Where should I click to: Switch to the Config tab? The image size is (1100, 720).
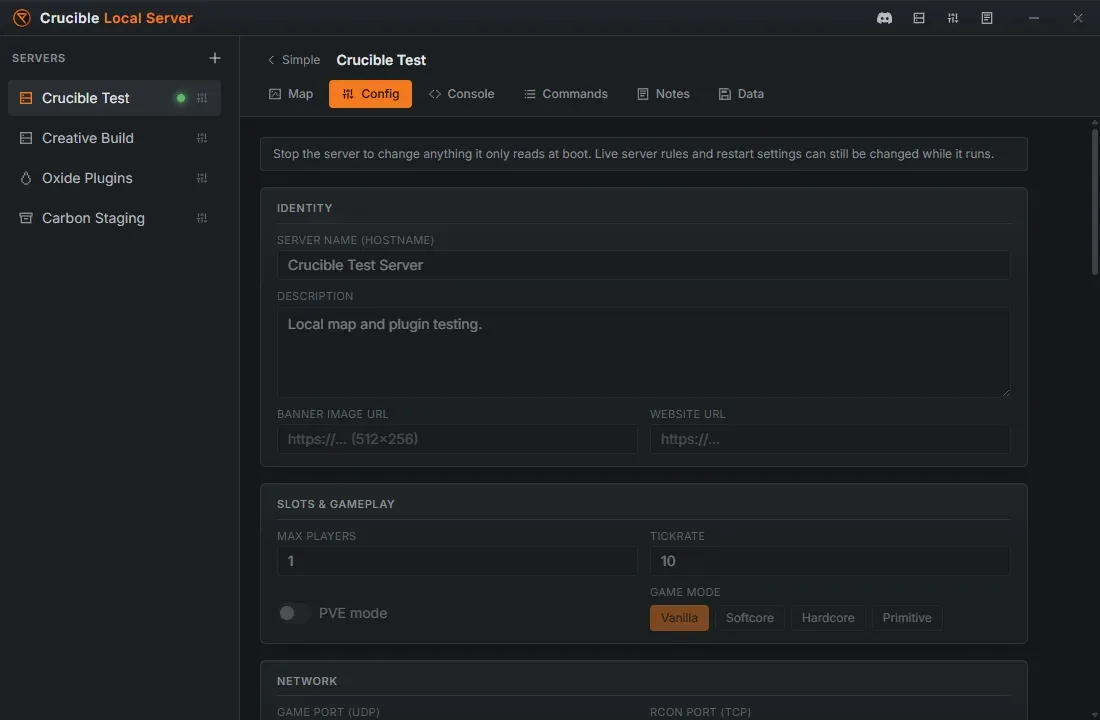pyautogui.click(x=370, y=94)
